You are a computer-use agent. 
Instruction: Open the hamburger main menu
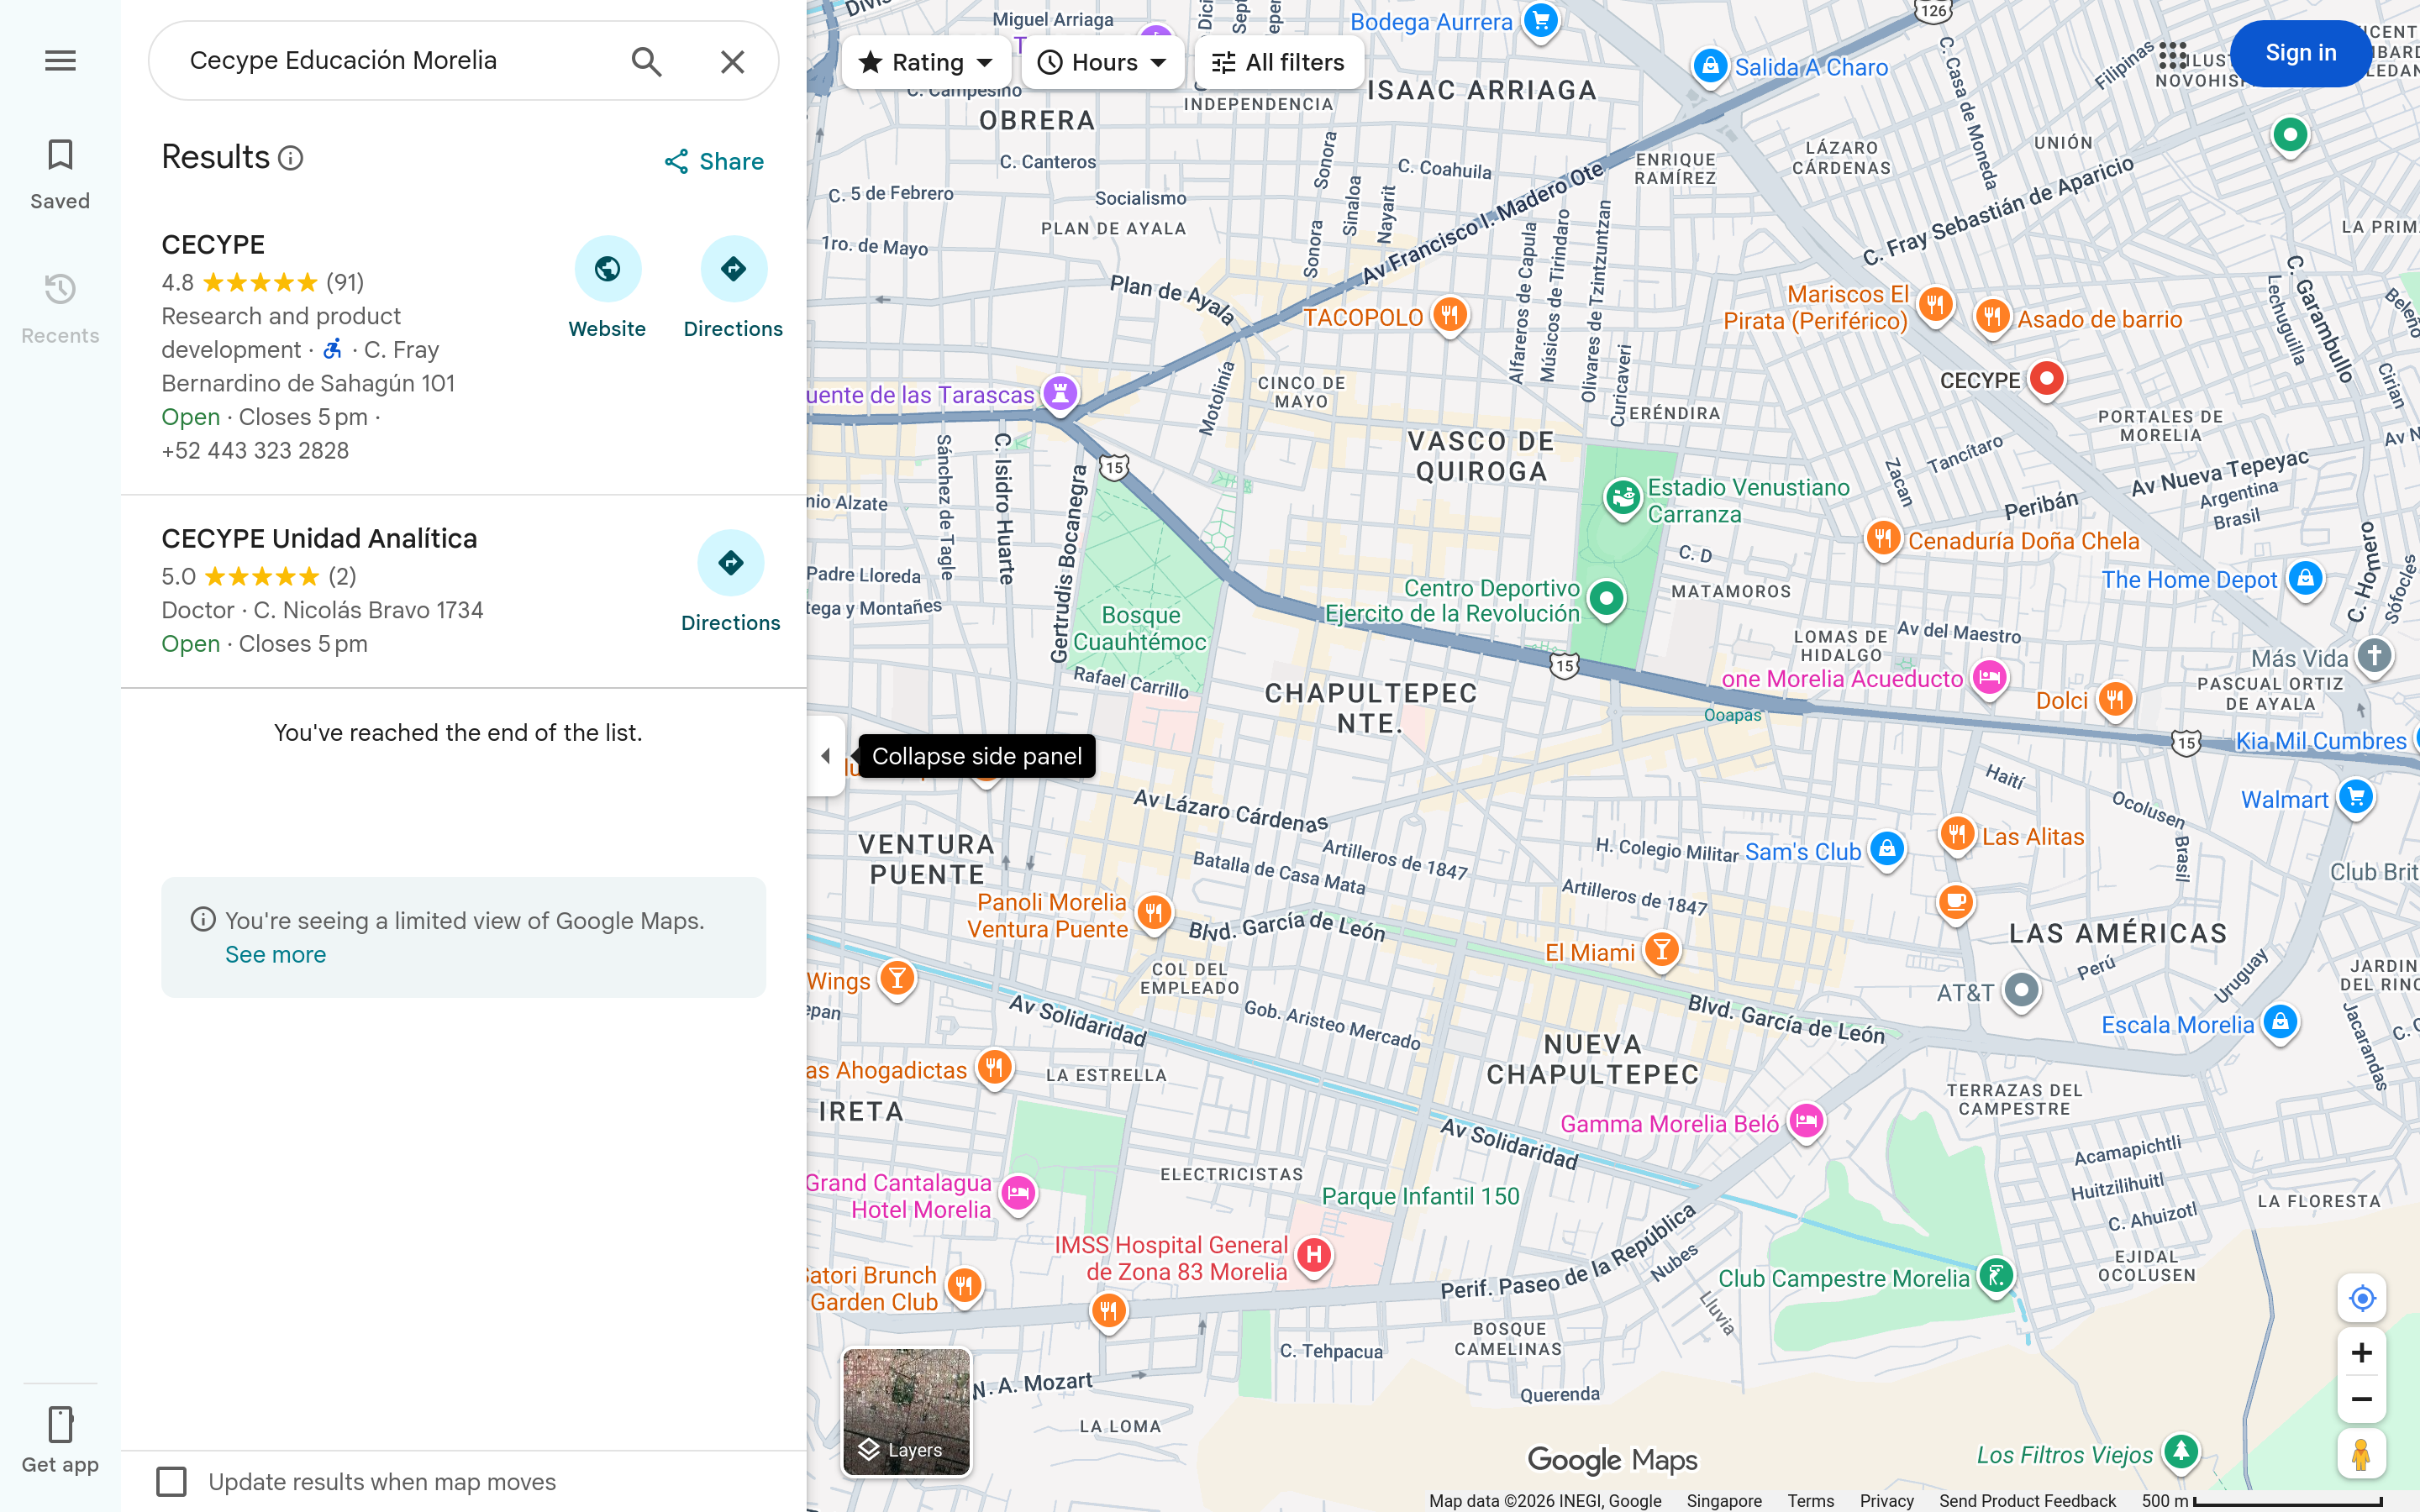pyautogui.click(x=60, y=61)
